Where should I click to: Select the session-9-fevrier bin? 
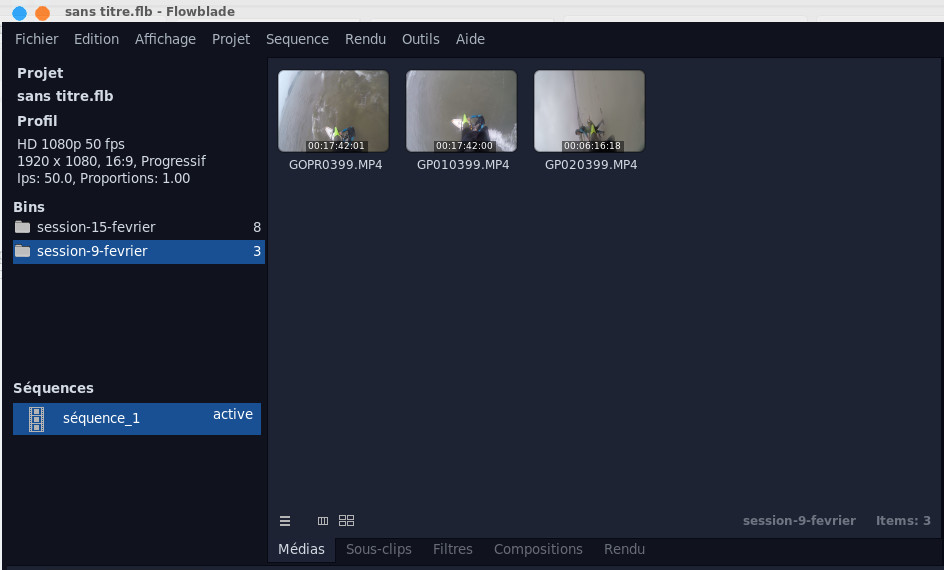click(138, 251)
